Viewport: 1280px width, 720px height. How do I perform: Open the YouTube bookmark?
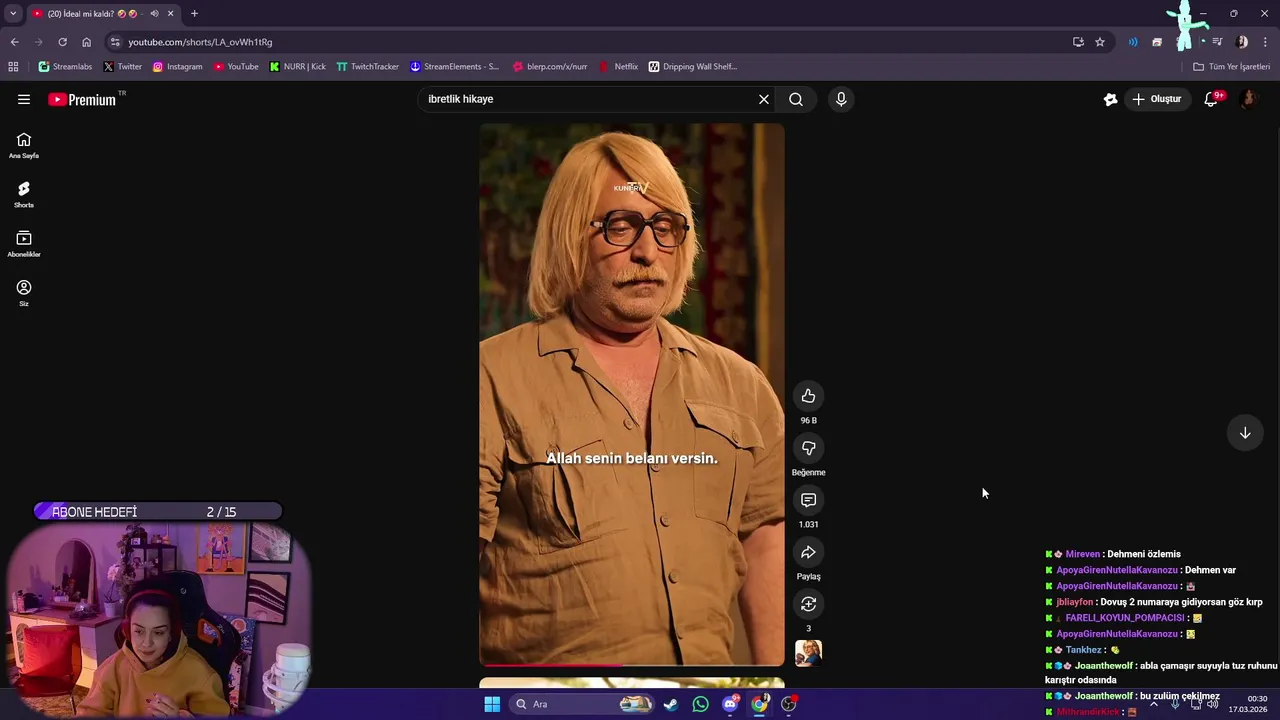[x=236, y=67]
